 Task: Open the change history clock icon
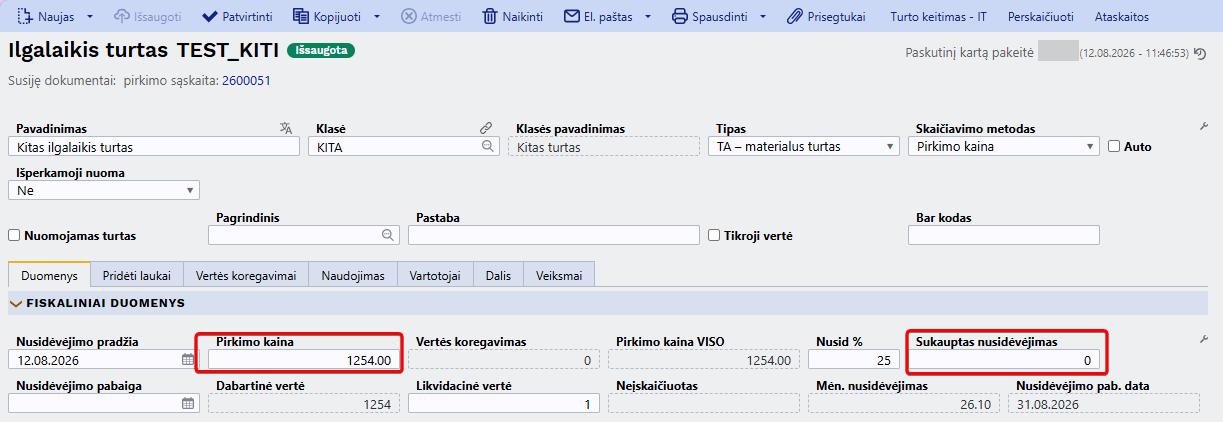(x=1200, y=53)
